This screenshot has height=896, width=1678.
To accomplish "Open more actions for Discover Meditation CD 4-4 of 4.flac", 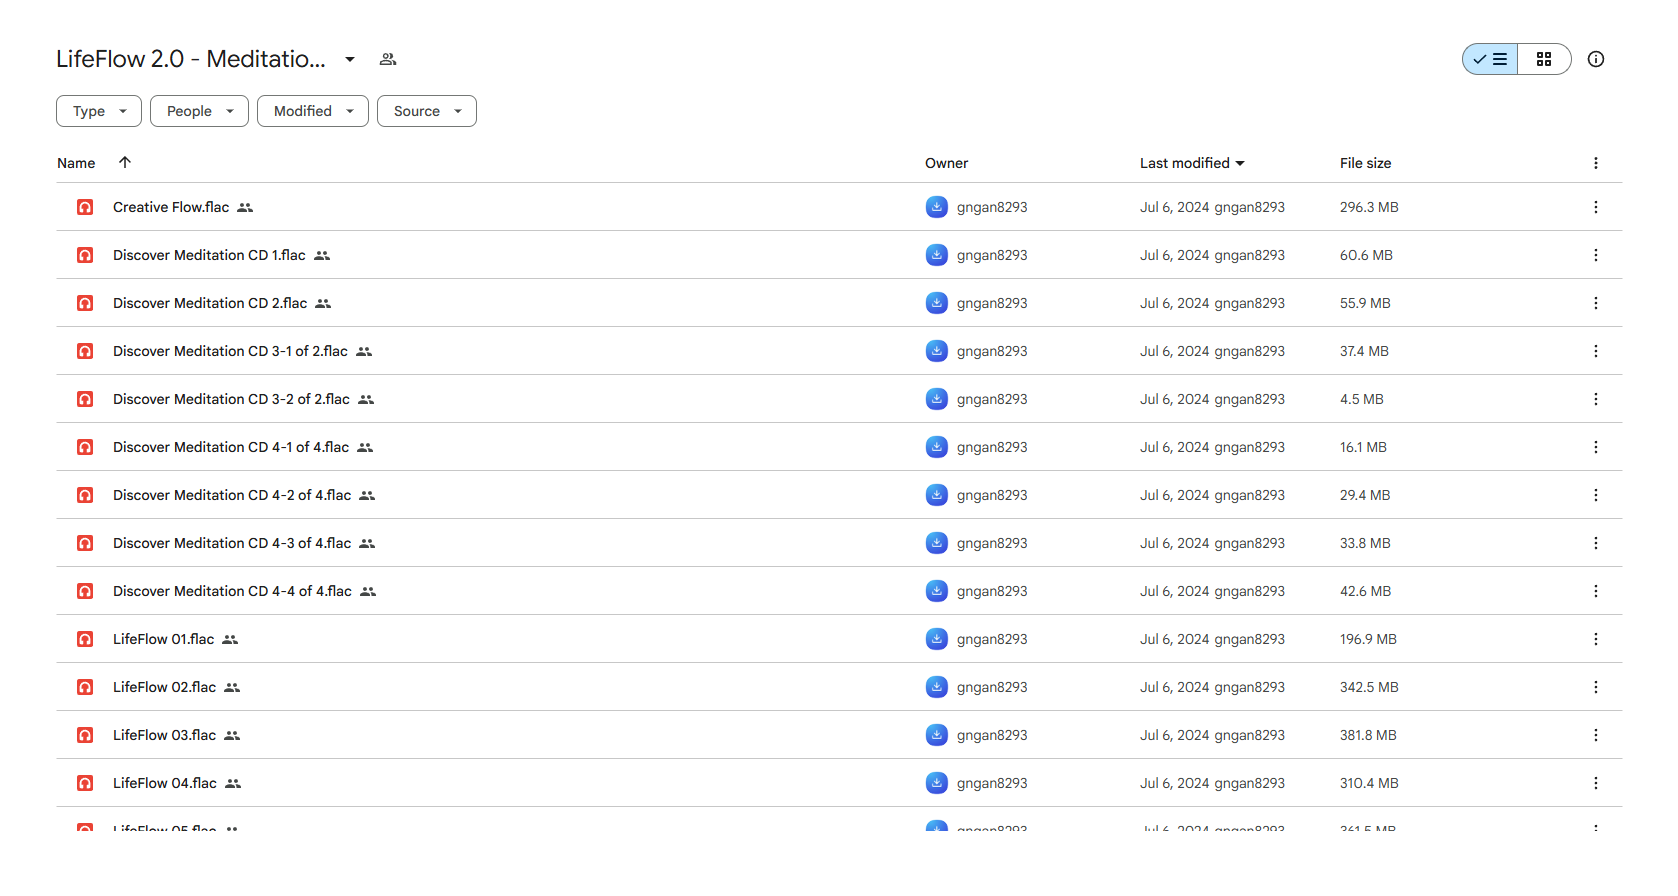I will tap(1596, 591).
